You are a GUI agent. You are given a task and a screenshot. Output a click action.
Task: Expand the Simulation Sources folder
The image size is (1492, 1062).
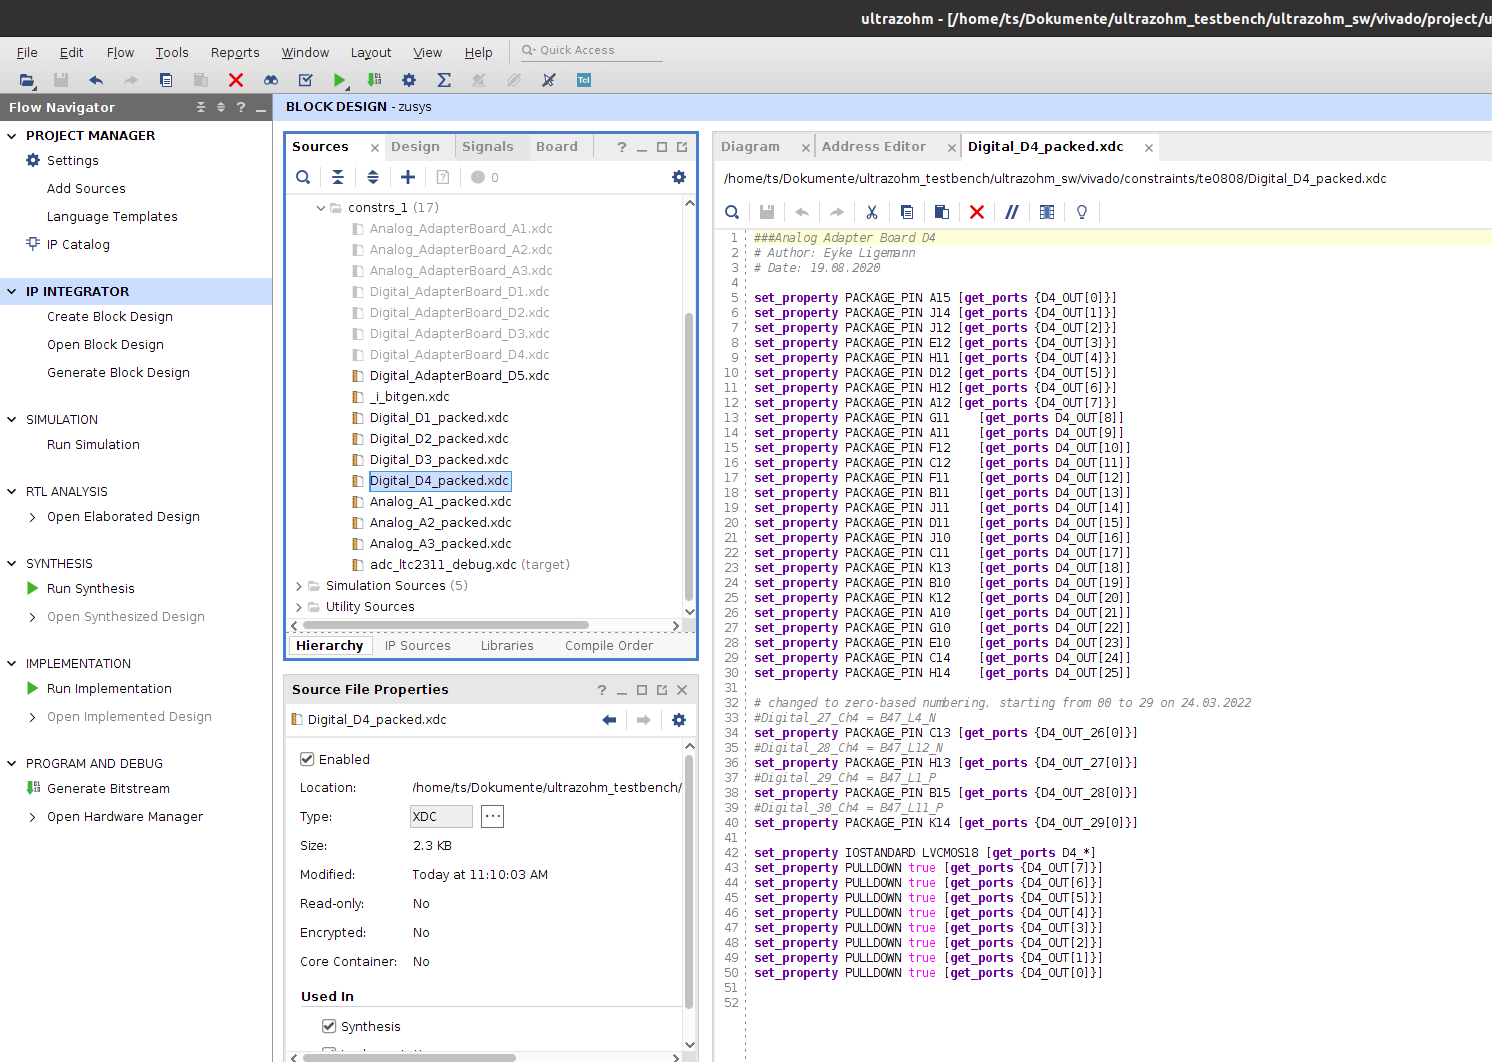(x=299, y=586)
